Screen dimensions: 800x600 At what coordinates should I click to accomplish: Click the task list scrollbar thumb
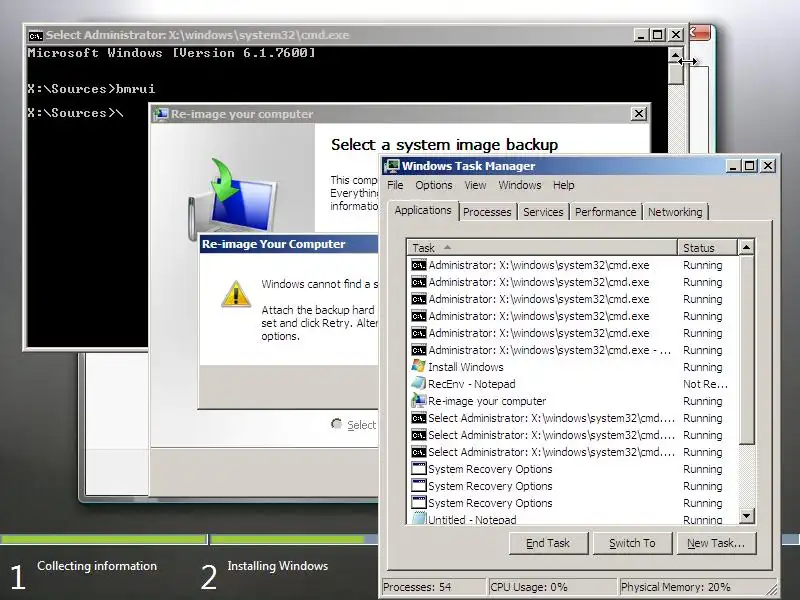(746, 350)
